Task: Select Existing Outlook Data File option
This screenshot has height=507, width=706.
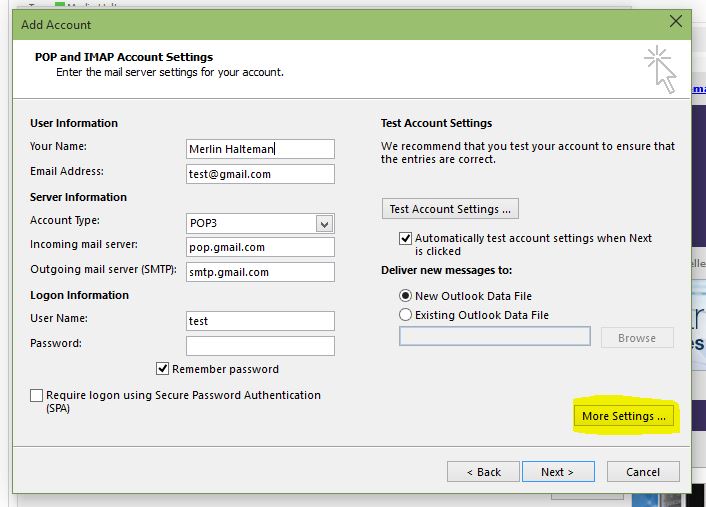Action: tap(405, 315)
